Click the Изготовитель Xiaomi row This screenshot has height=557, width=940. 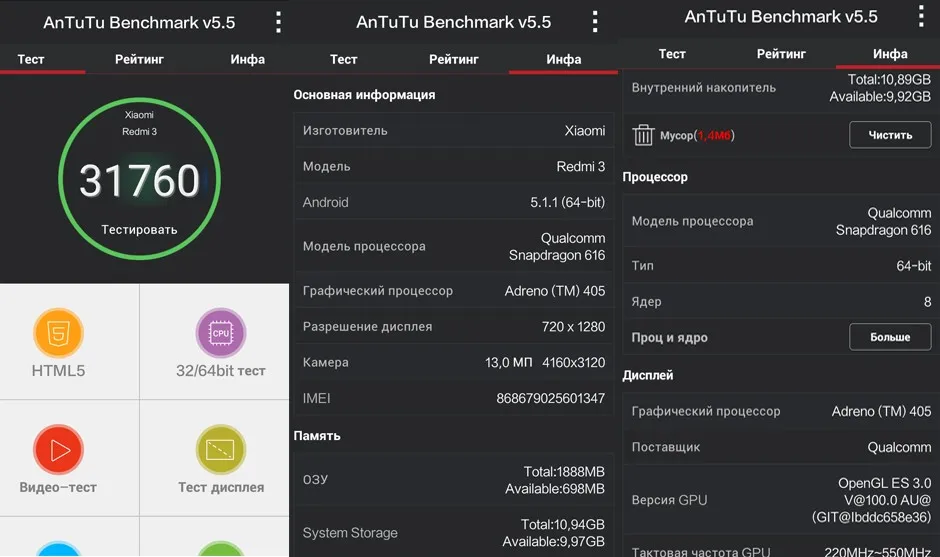click(454, 130)
